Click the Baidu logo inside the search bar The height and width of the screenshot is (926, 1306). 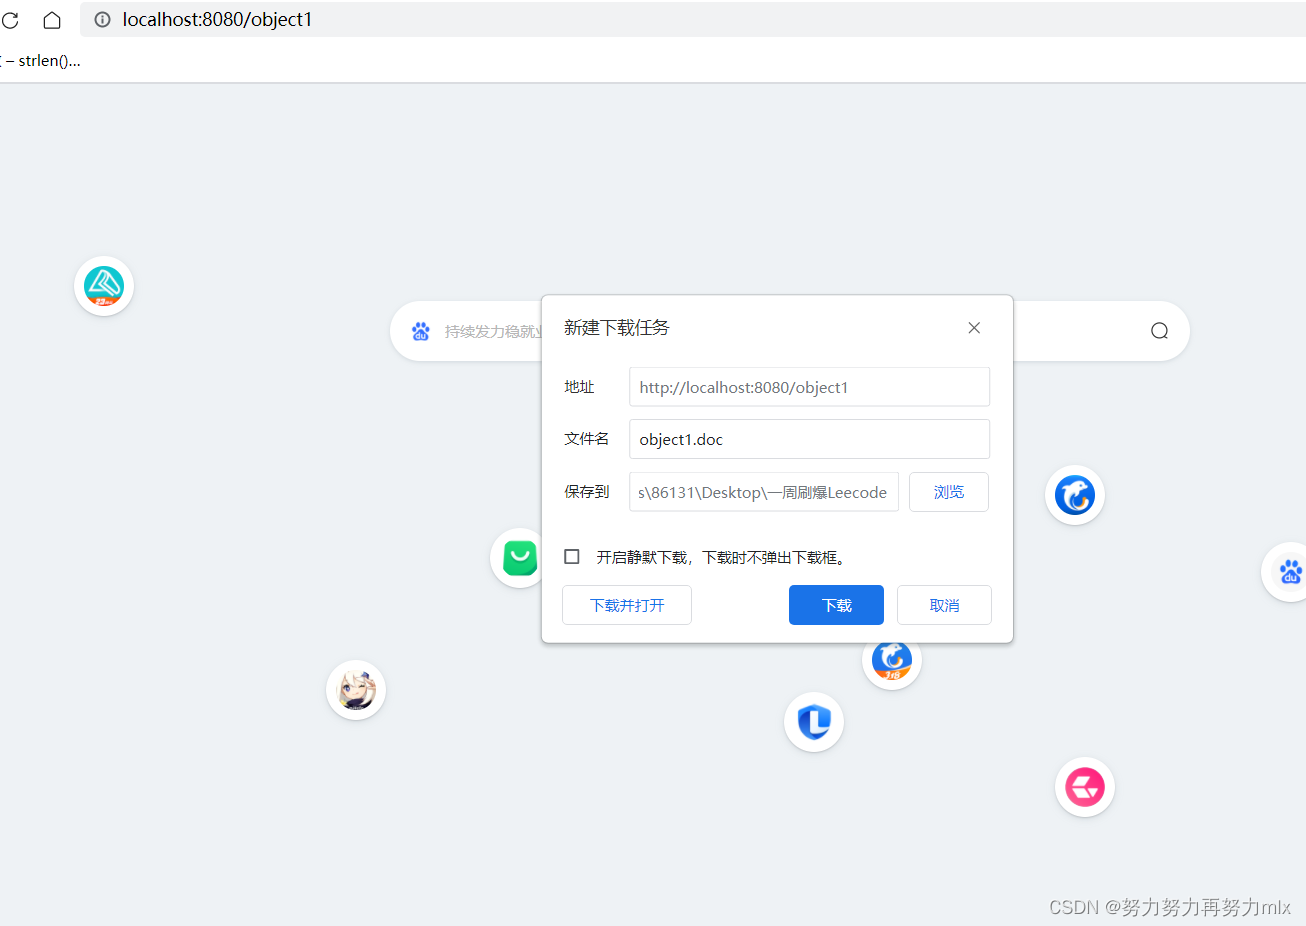420,330
